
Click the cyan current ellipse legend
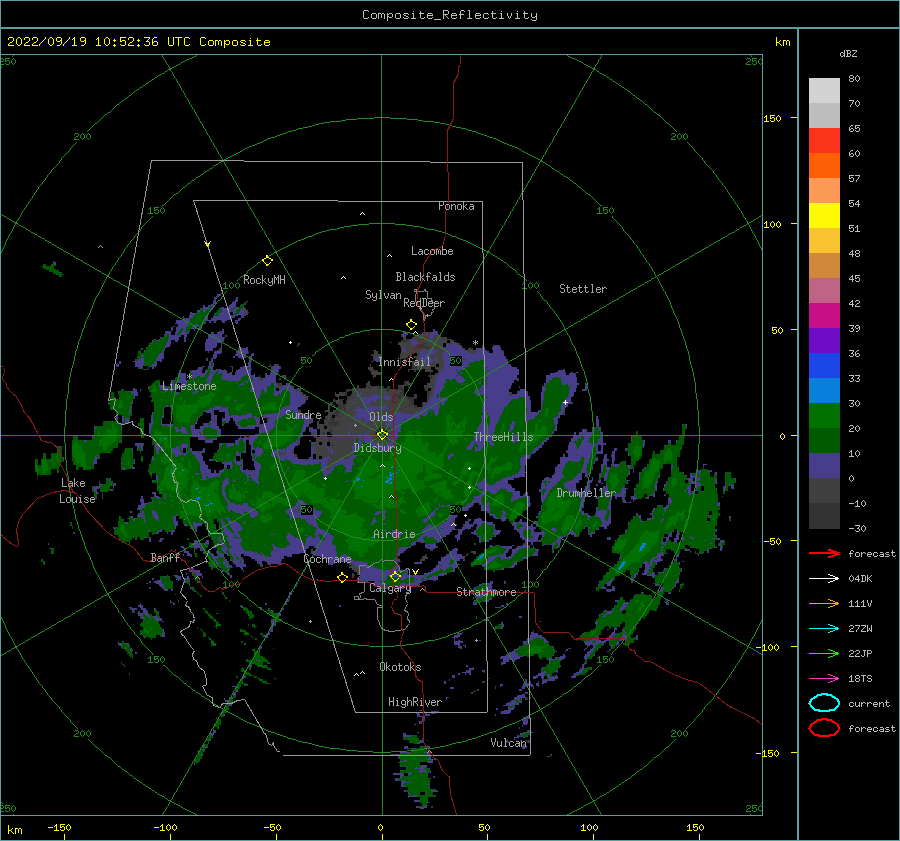point(824,703)
